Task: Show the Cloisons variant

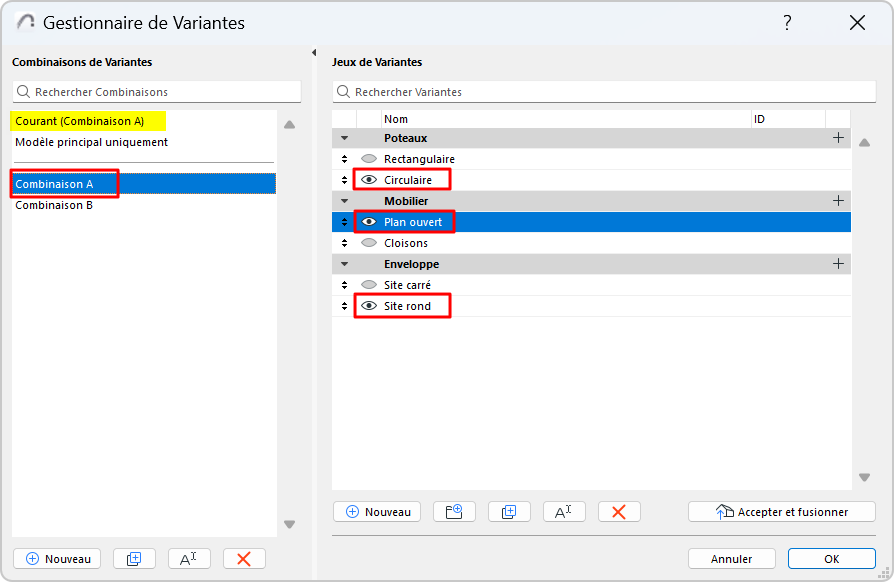Action: (x=369, y=243)
